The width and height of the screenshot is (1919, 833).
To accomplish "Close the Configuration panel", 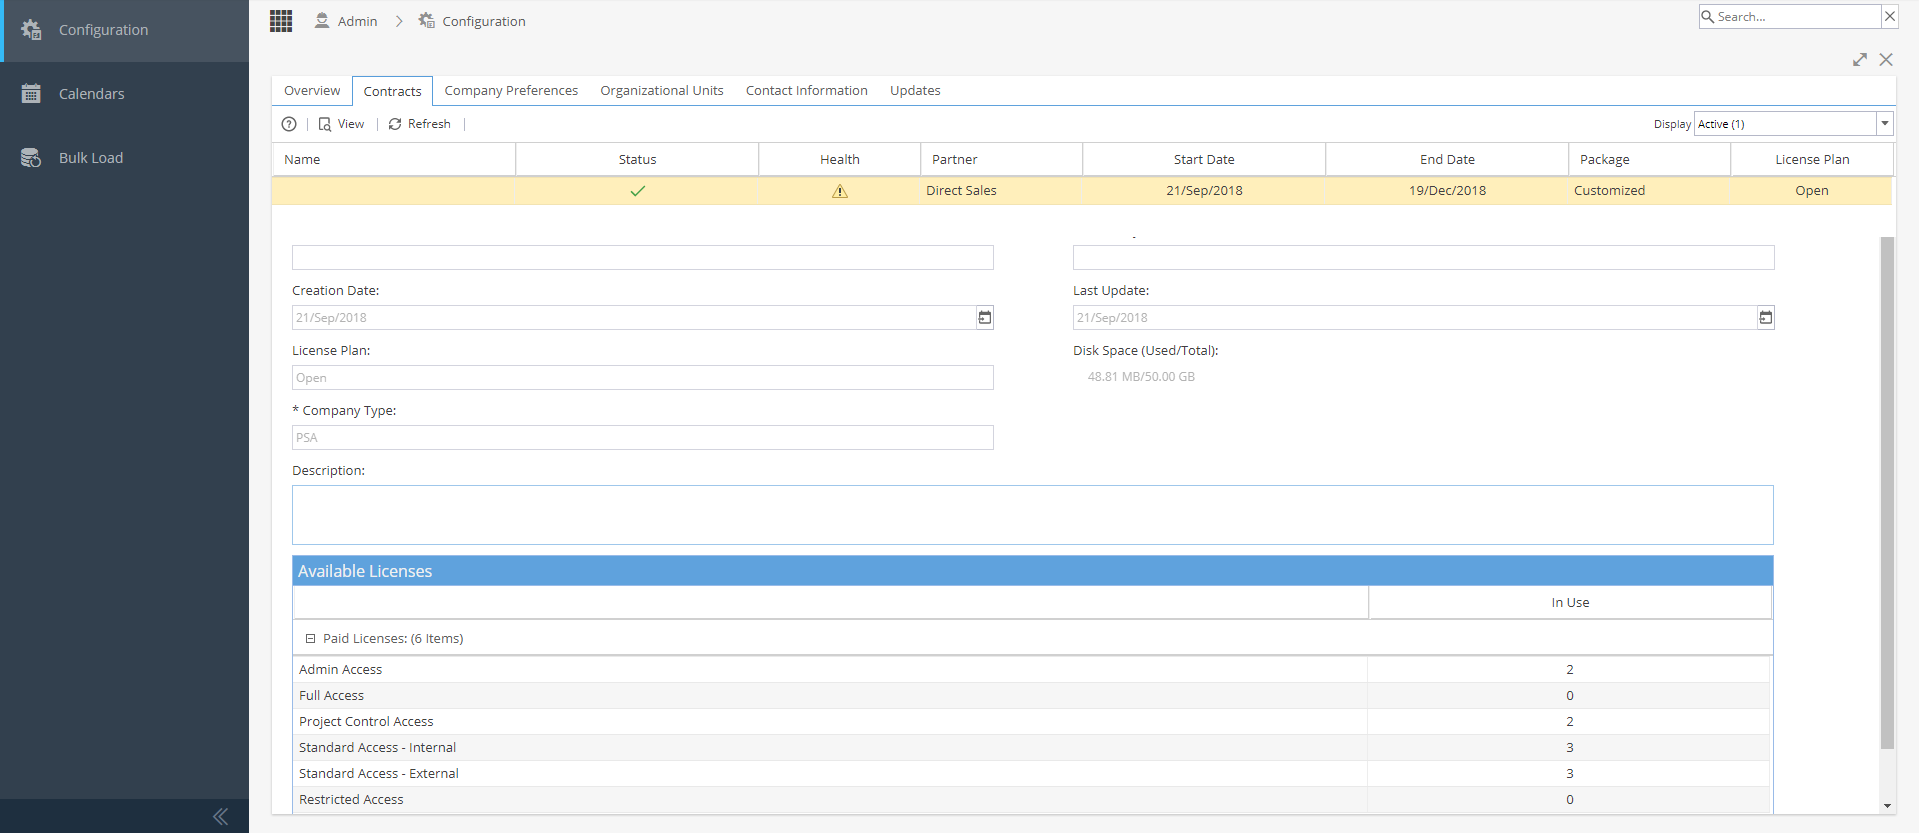I will (1886, 60).
